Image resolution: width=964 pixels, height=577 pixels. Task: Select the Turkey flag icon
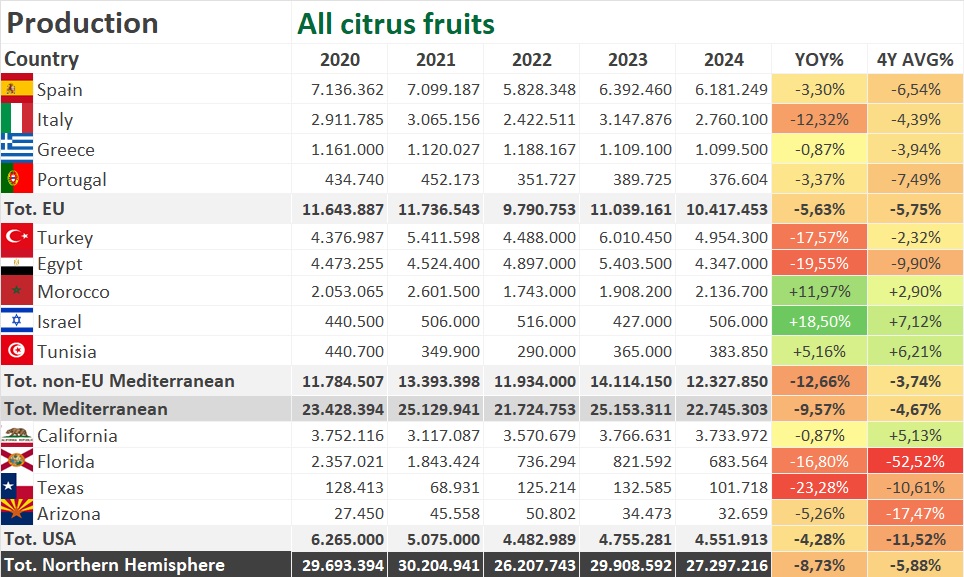[x=17, y=237]
